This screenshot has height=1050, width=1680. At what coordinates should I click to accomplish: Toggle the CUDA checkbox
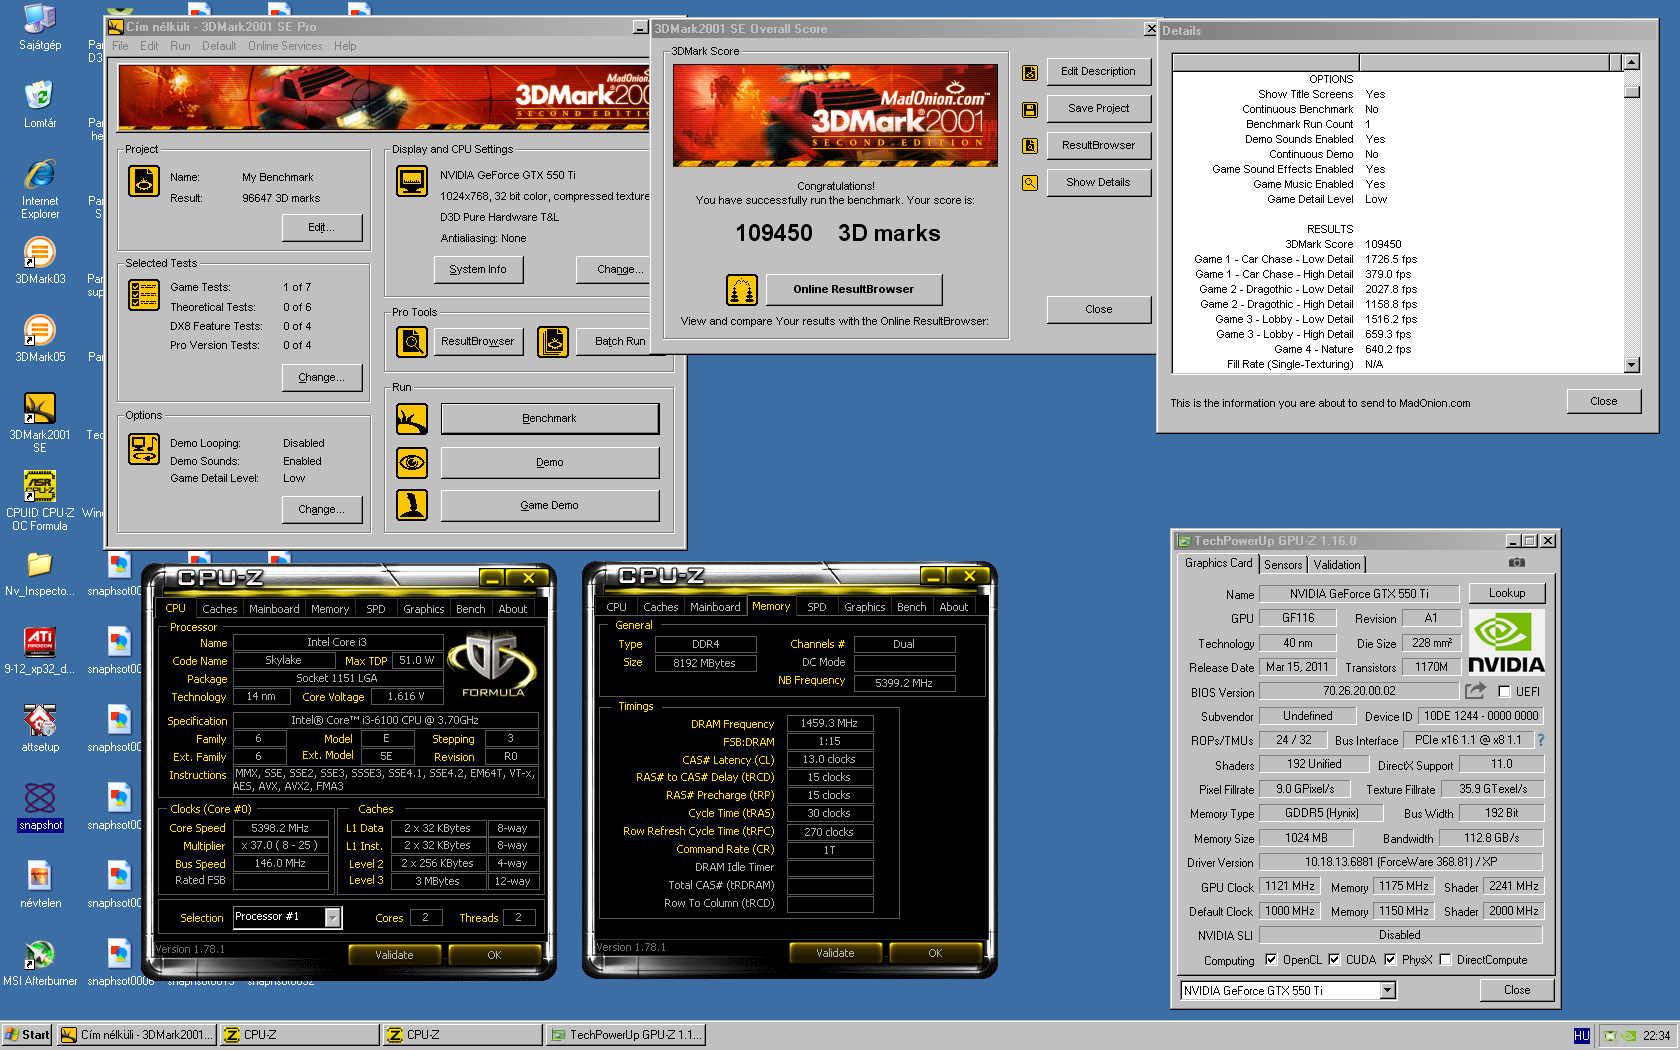coord(1334,959)
